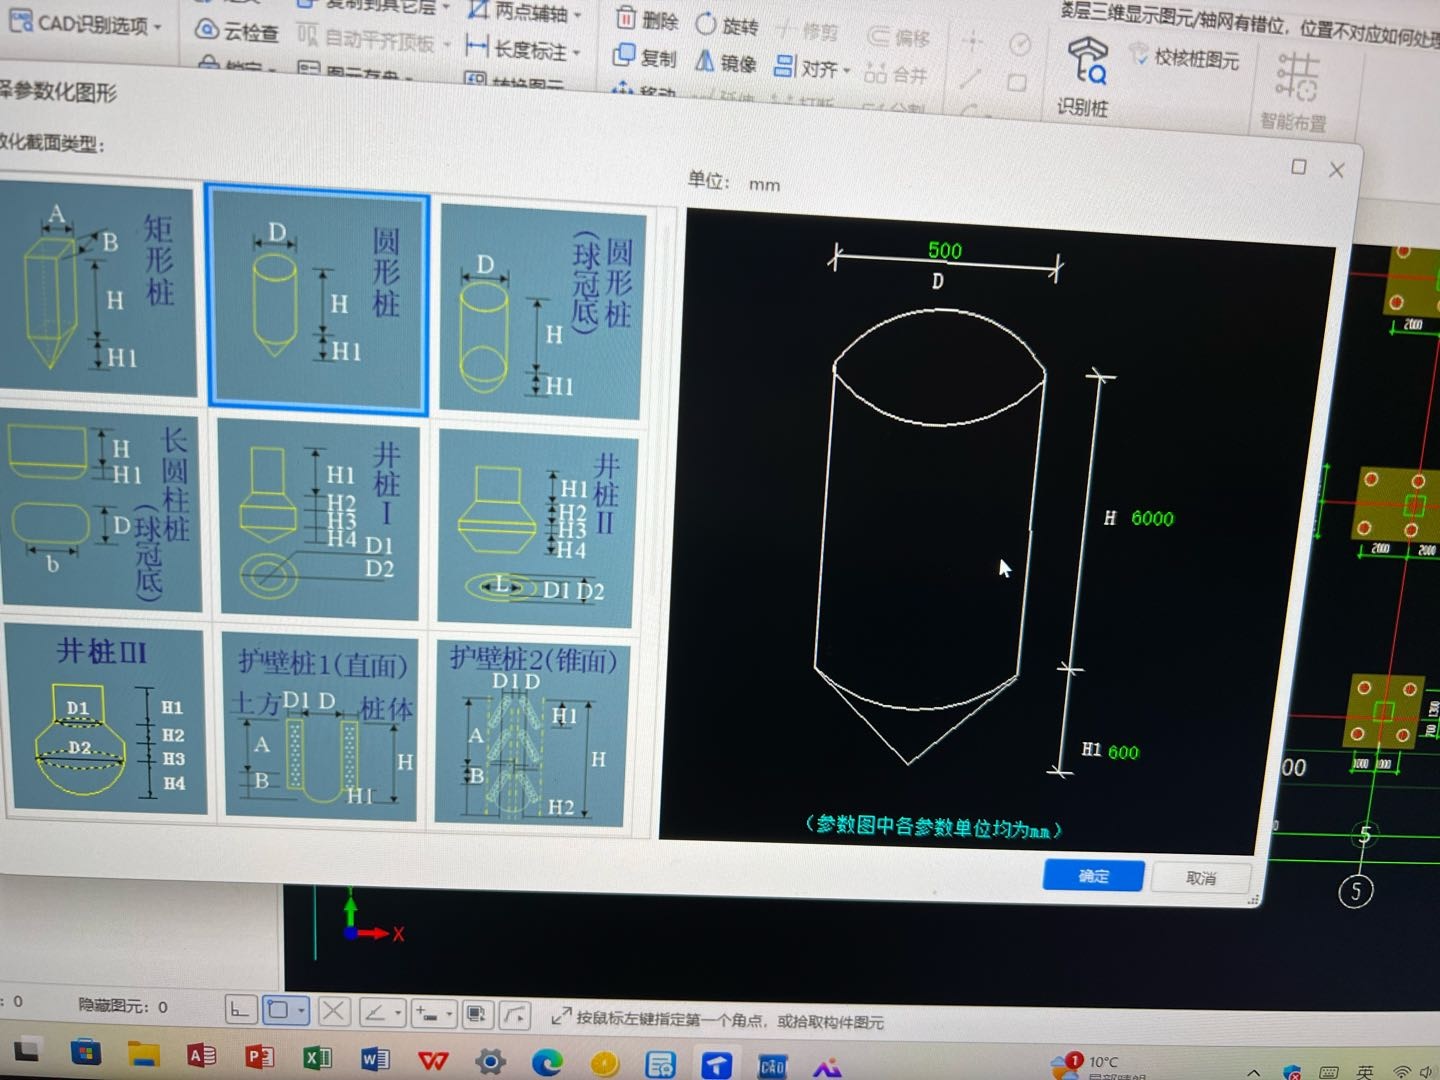Click the 两点辅轴 tool
This screenshot has height=1080, width=1440.
524,12
